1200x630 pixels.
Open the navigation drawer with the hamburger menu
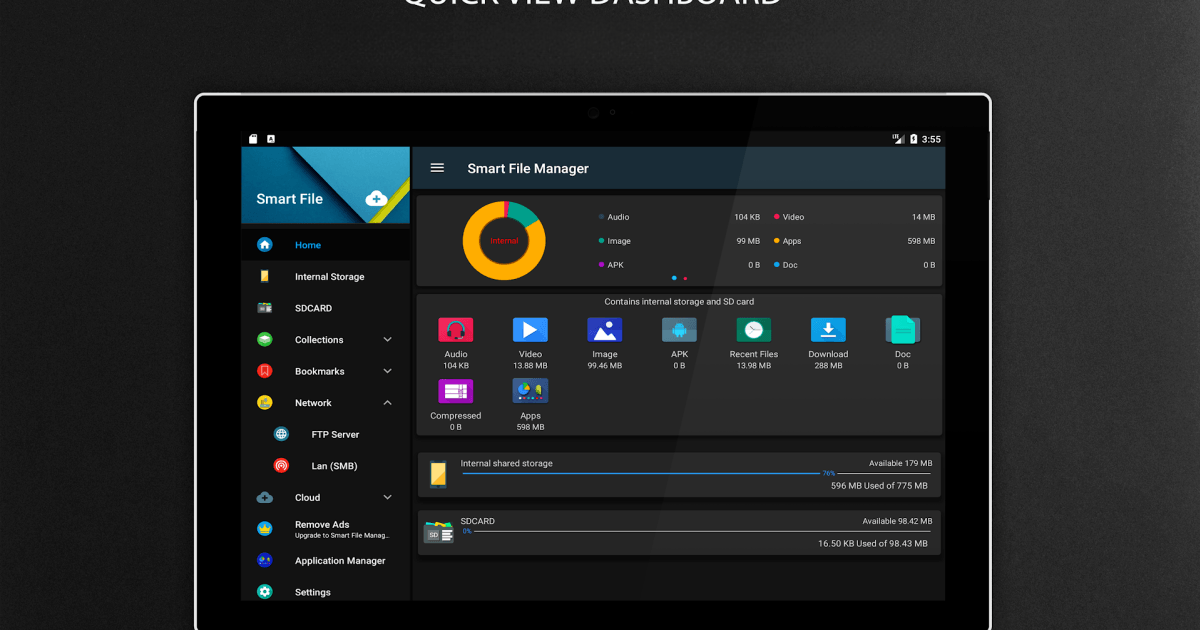click(437, 167)
